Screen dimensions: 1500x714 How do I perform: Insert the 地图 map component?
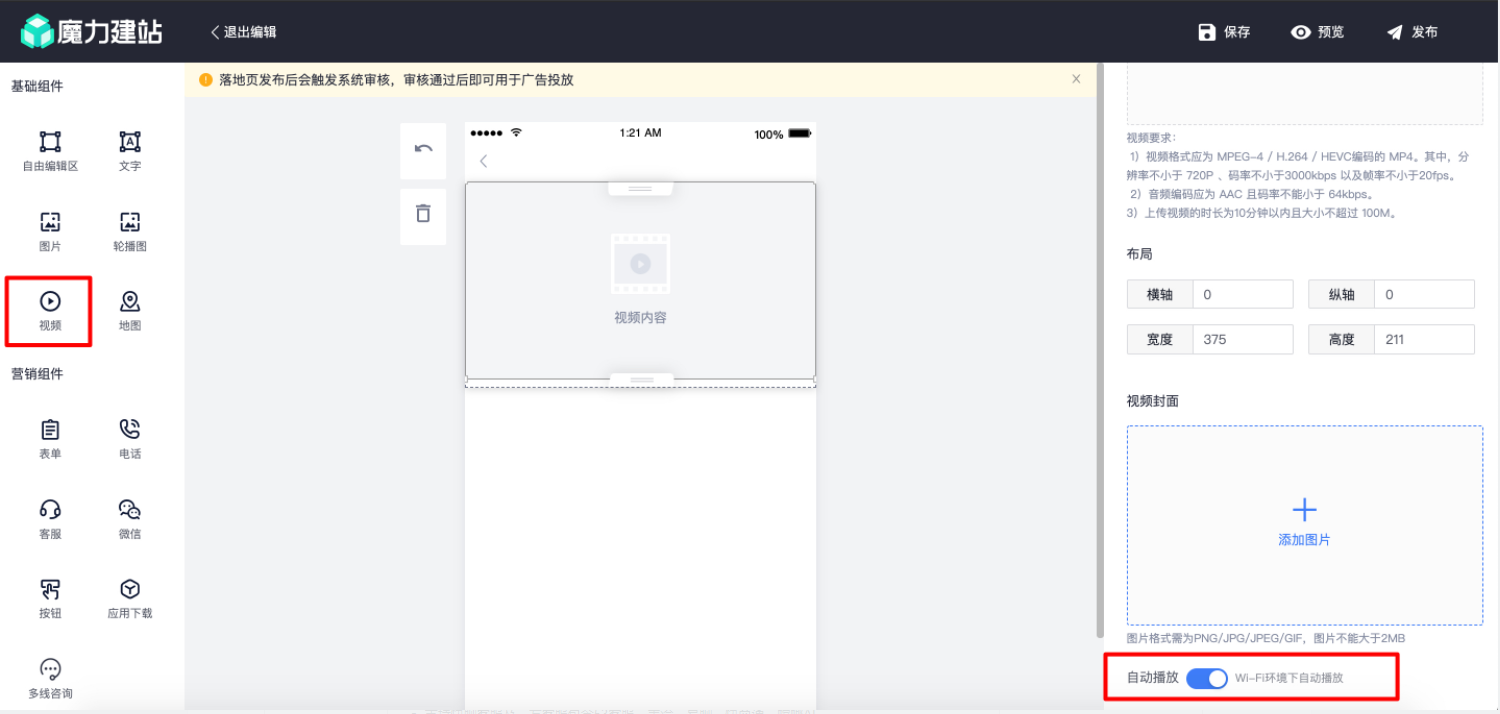[130, 302]
